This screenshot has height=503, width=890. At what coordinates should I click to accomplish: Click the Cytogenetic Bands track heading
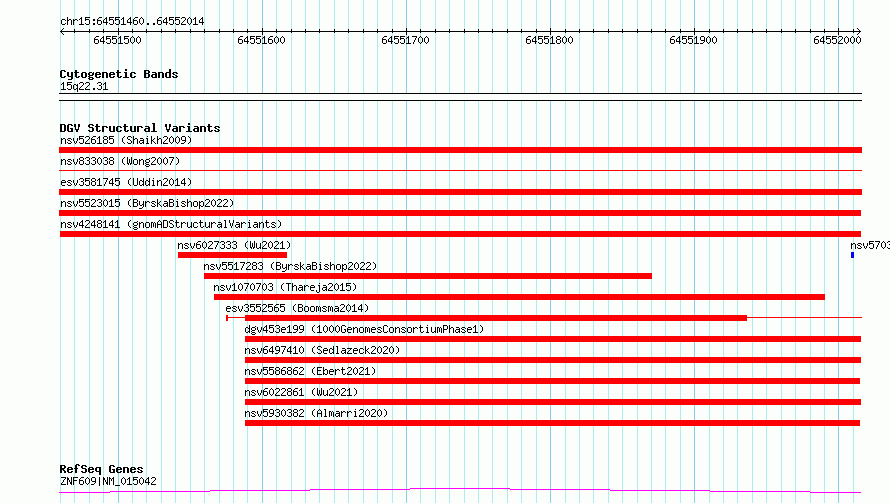click(119, 74)
